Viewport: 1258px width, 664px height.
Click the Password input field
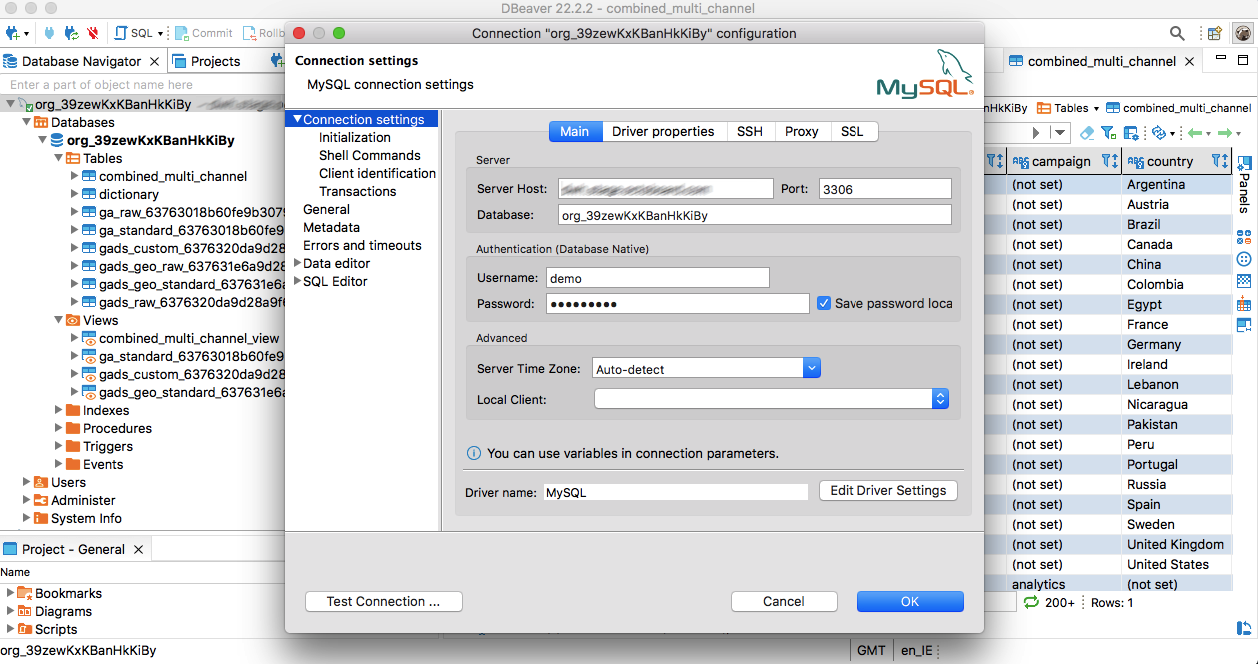point(676,303)
